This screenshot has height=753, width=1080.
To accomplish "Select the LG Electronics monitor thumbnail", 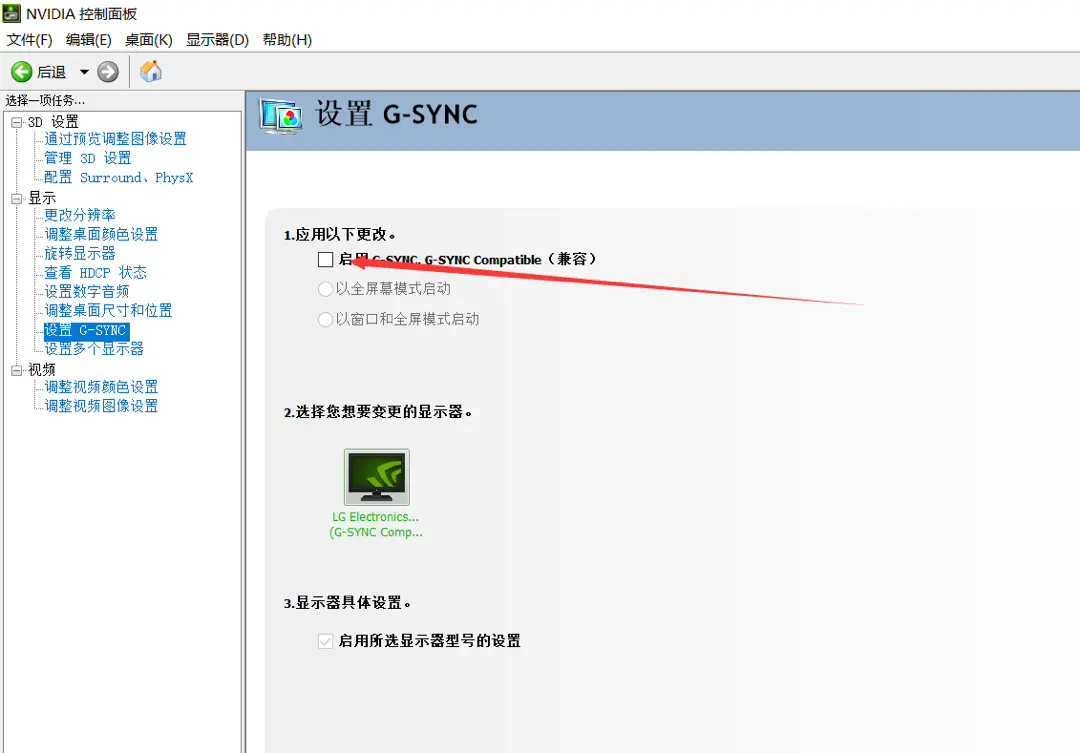I will 377,477.
